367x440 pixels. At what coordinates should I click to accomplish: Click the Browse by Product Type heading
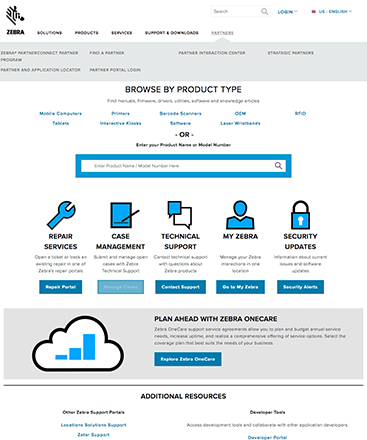tap(183, 89)
